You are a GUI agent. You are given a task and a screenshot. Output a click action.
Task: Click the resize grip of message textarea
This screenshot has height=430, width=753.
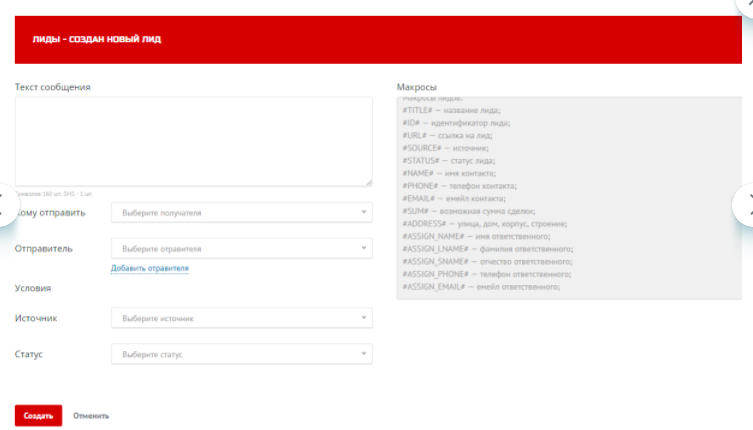tap(368, 182)
